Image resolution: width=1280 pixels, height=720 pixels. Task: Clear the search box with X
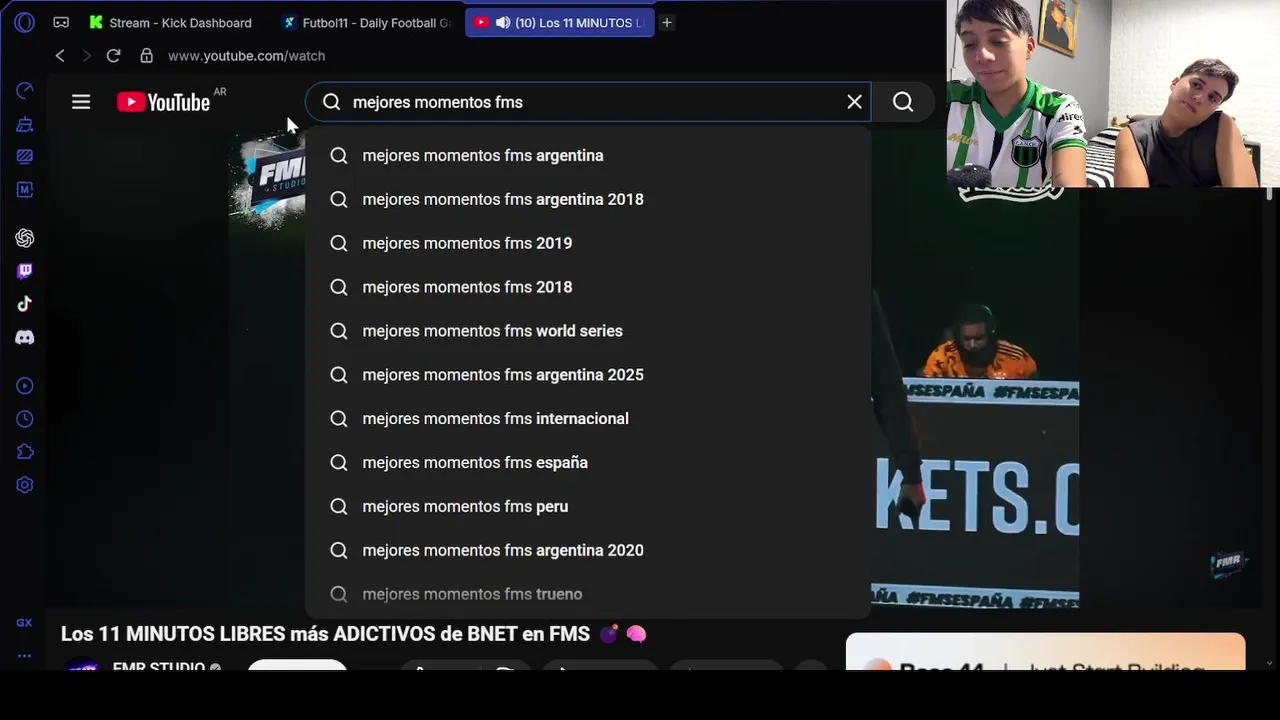855,102
